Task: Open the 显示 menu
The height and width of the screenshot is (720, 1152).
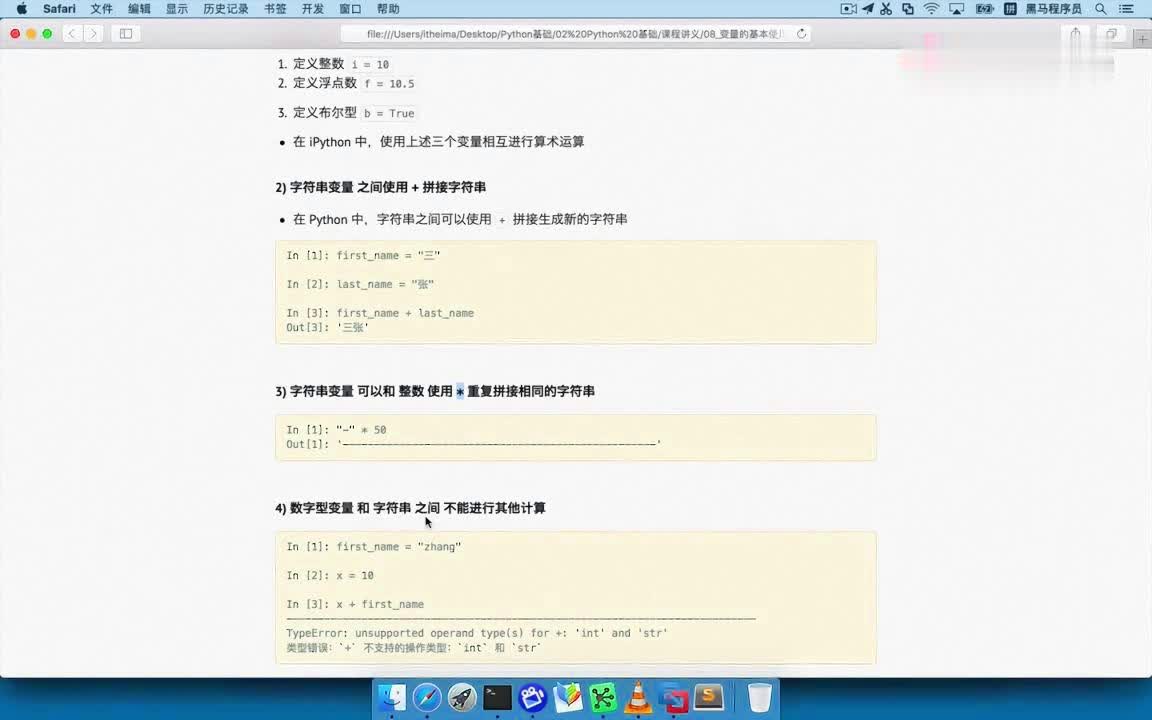Action: (176, 9)
